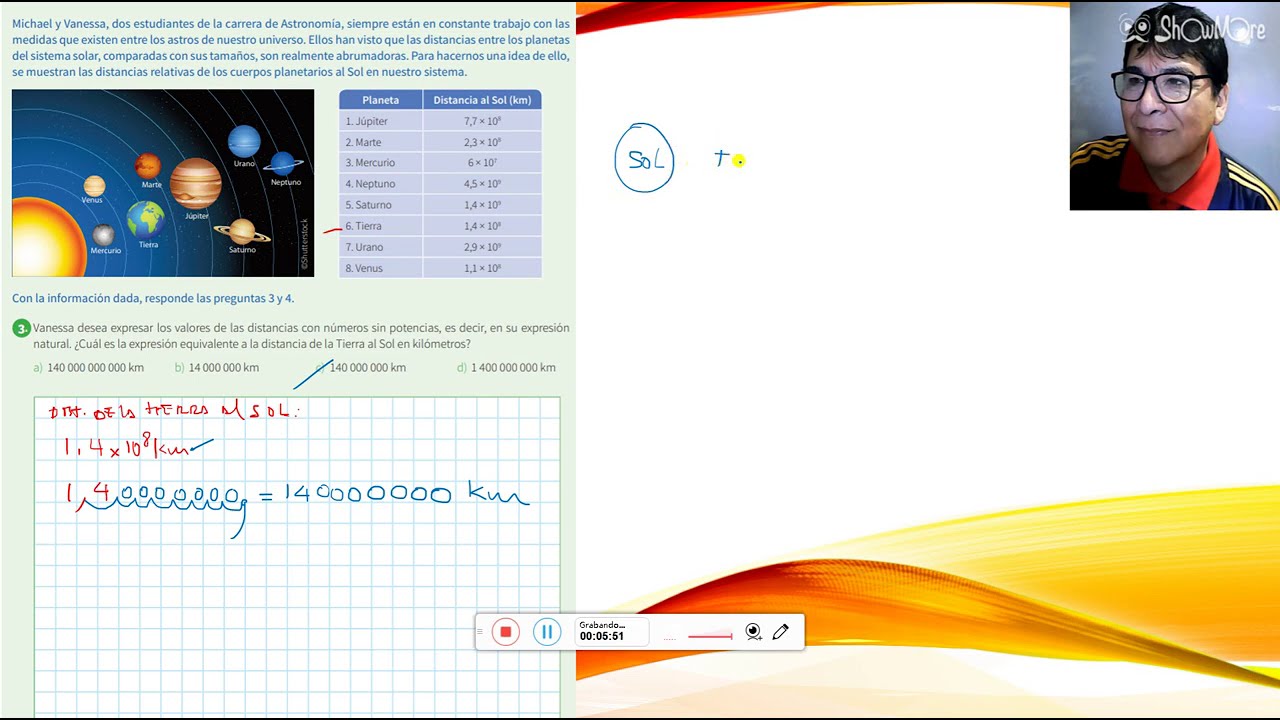Stop the screen recording
1280x720 pixels.
[x=506, y=632]
